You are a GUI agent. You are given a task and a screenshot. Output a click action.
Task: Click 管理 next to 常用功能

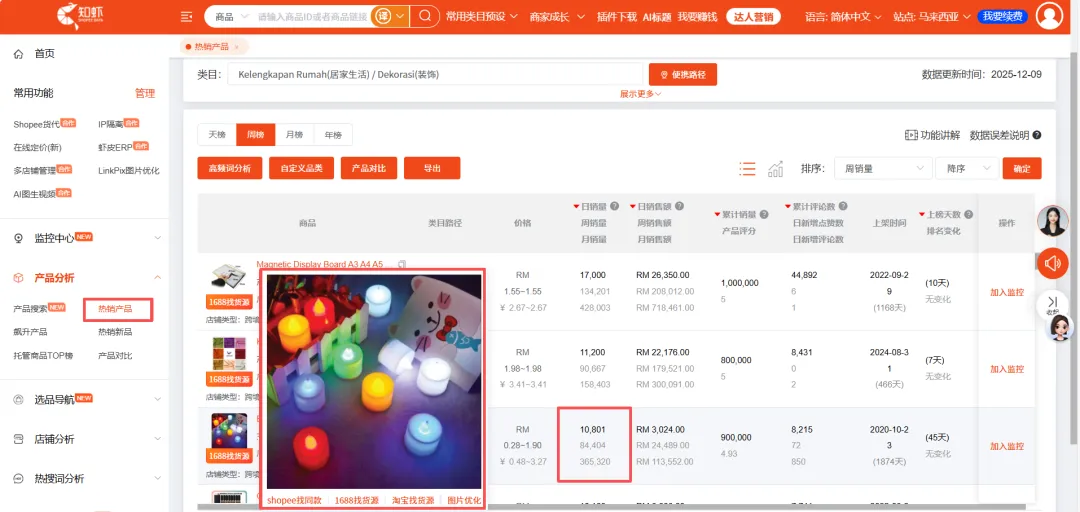click(145, 93)
